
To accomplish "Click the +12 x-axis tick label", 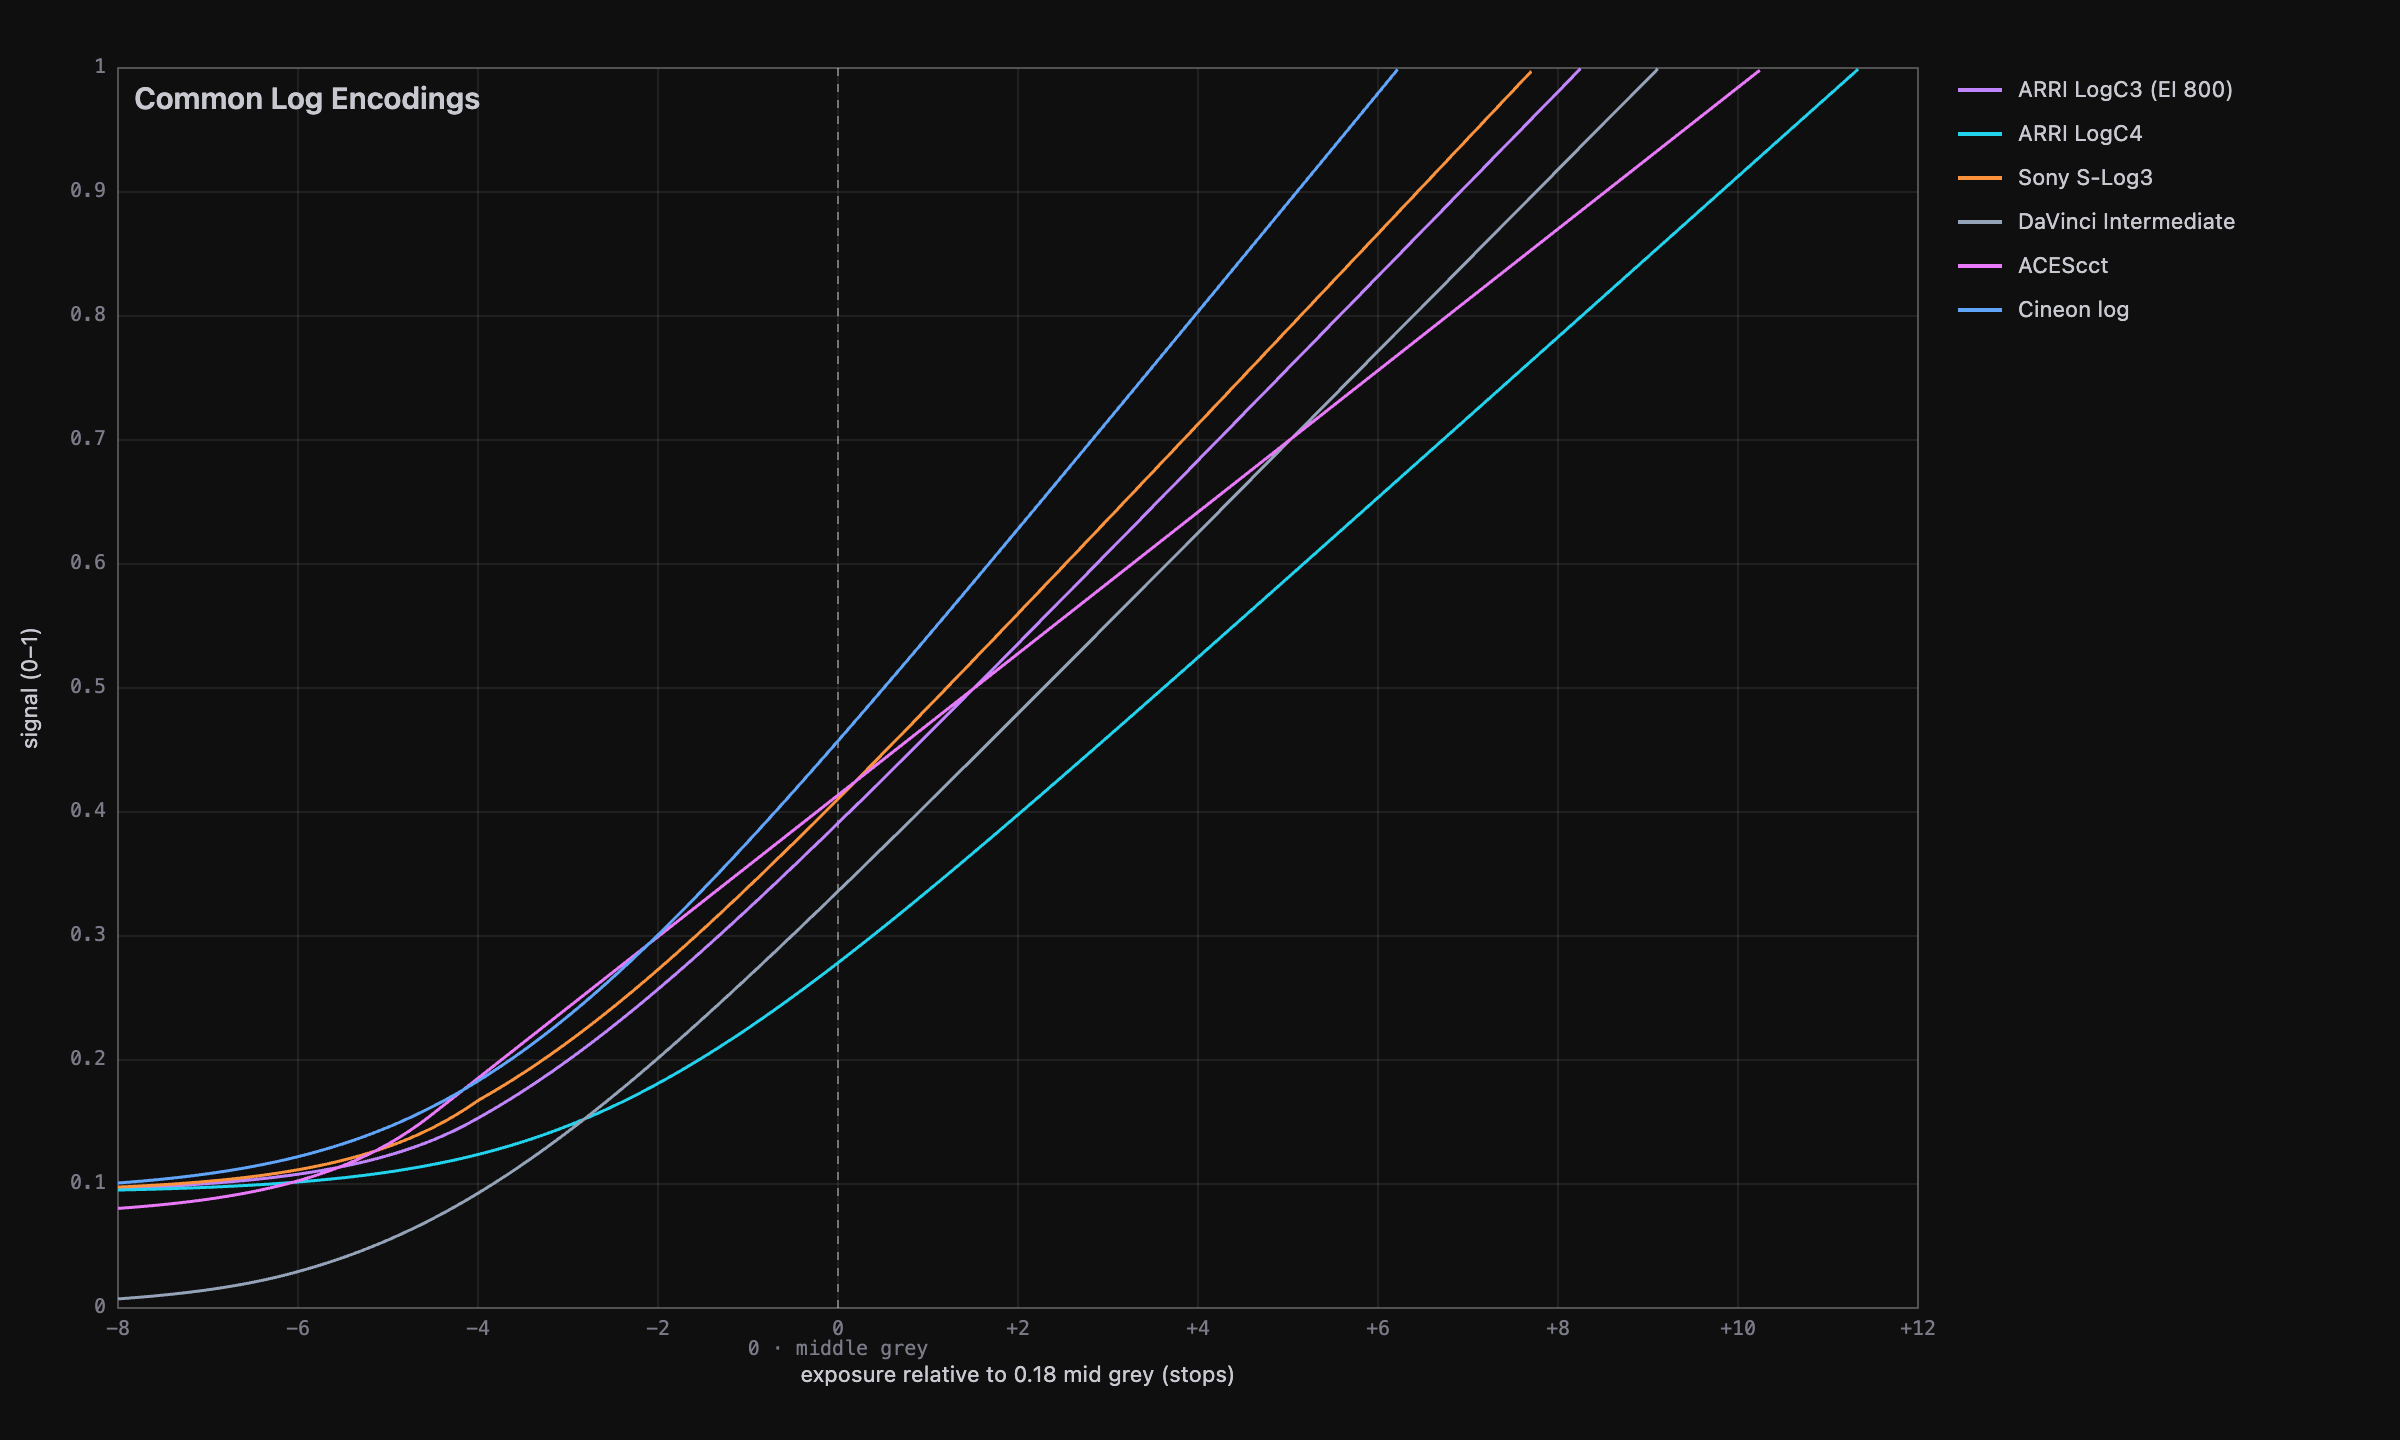I will (1917, 1328).
